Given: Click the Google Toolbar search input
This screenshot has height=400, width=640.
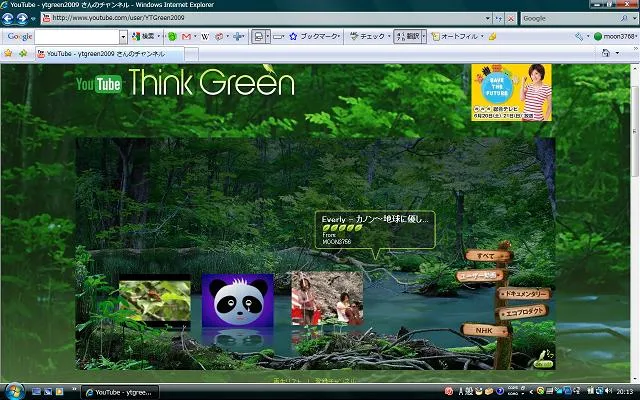Looking at the screenshot, I should click(77, 37).
